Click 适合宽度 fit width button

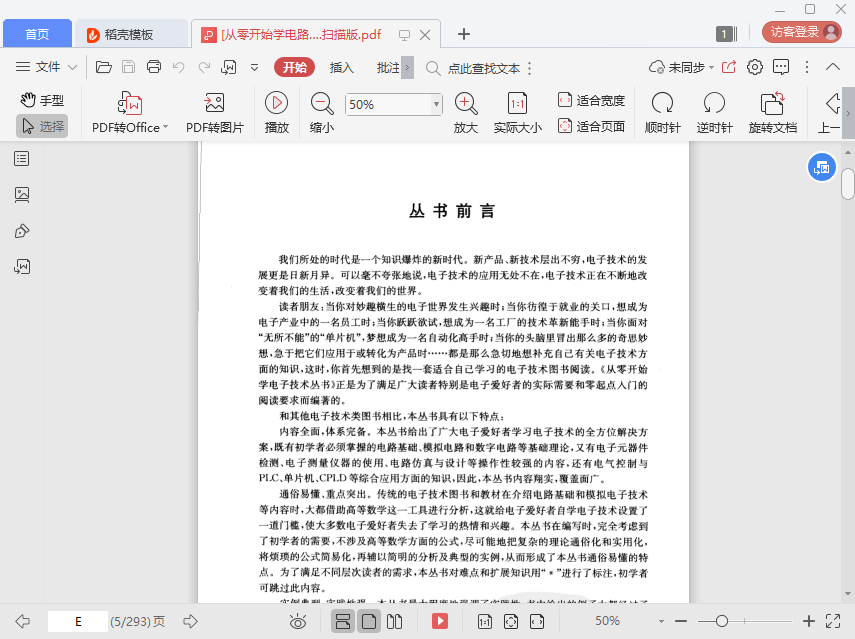tap(591, 100)
